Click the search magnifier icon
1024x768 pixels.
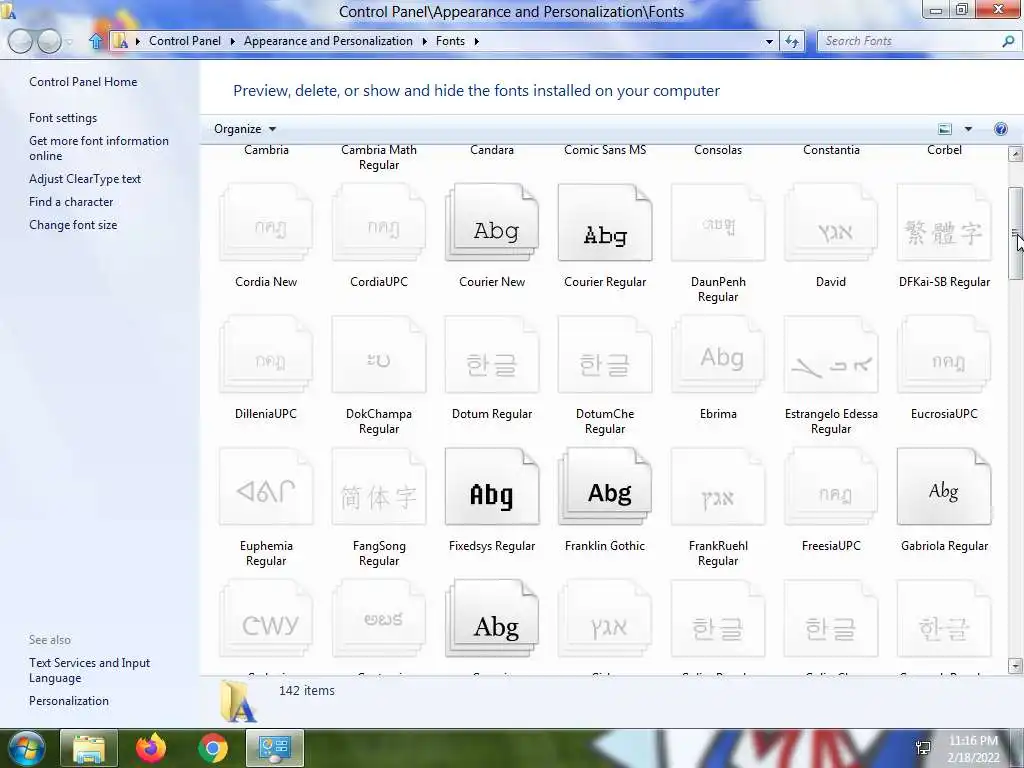(1008, 41)
